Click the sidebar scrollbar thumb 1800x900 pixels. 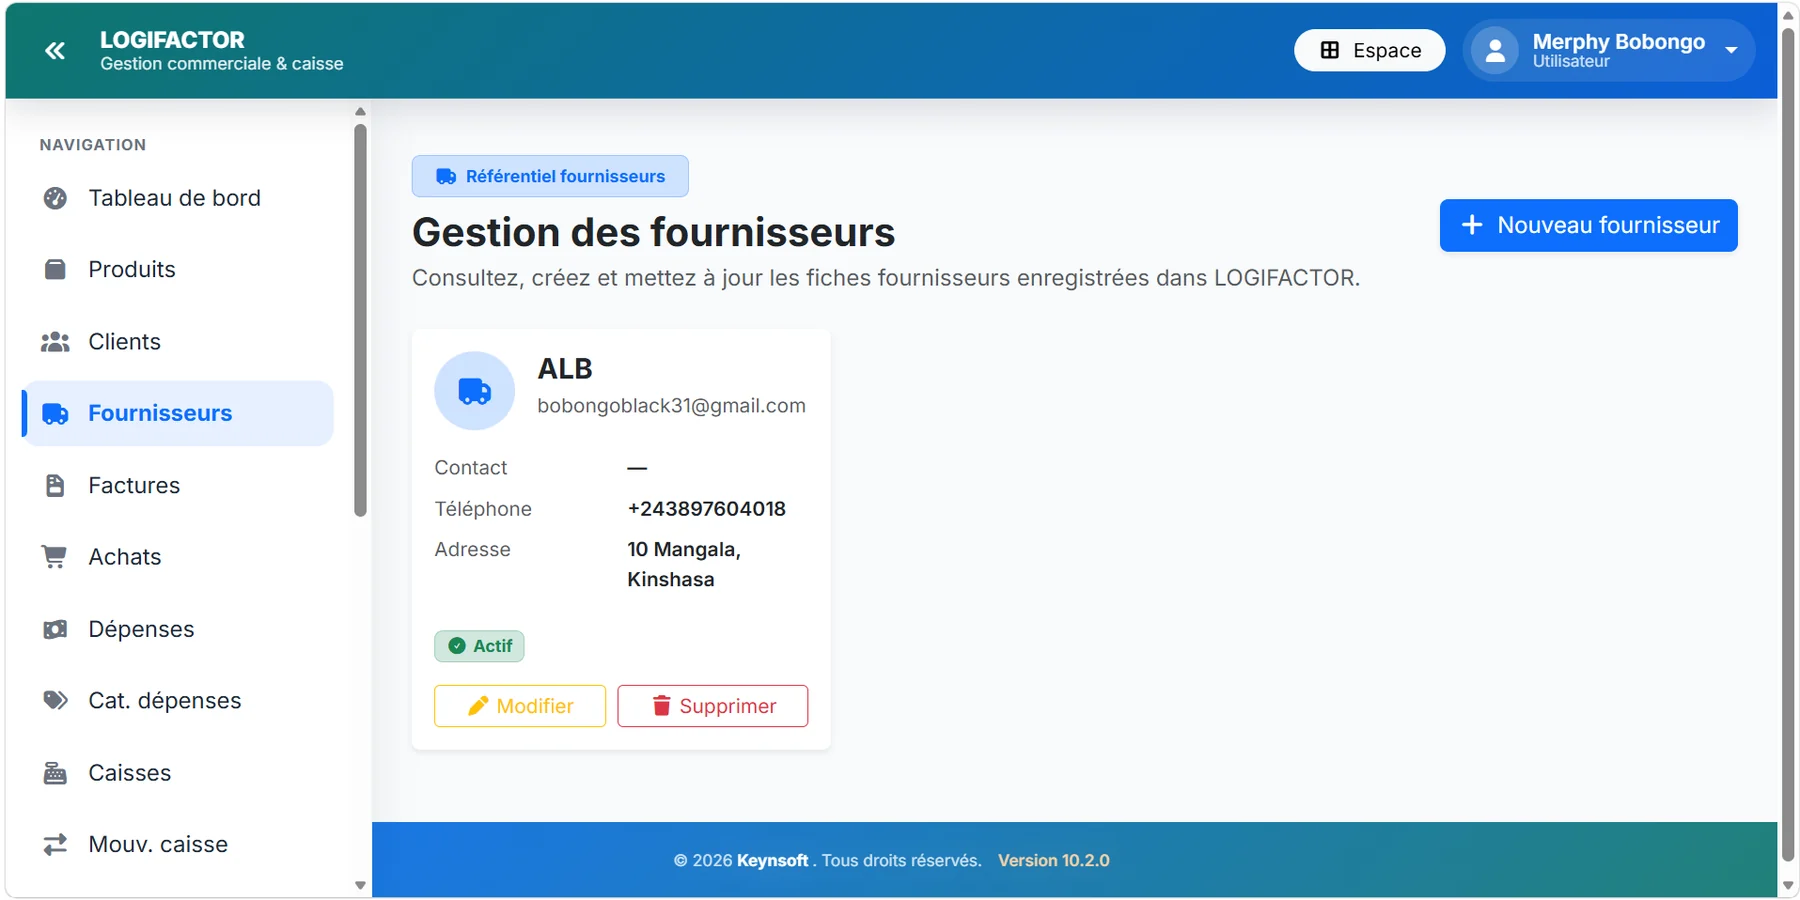click(360, 320)
